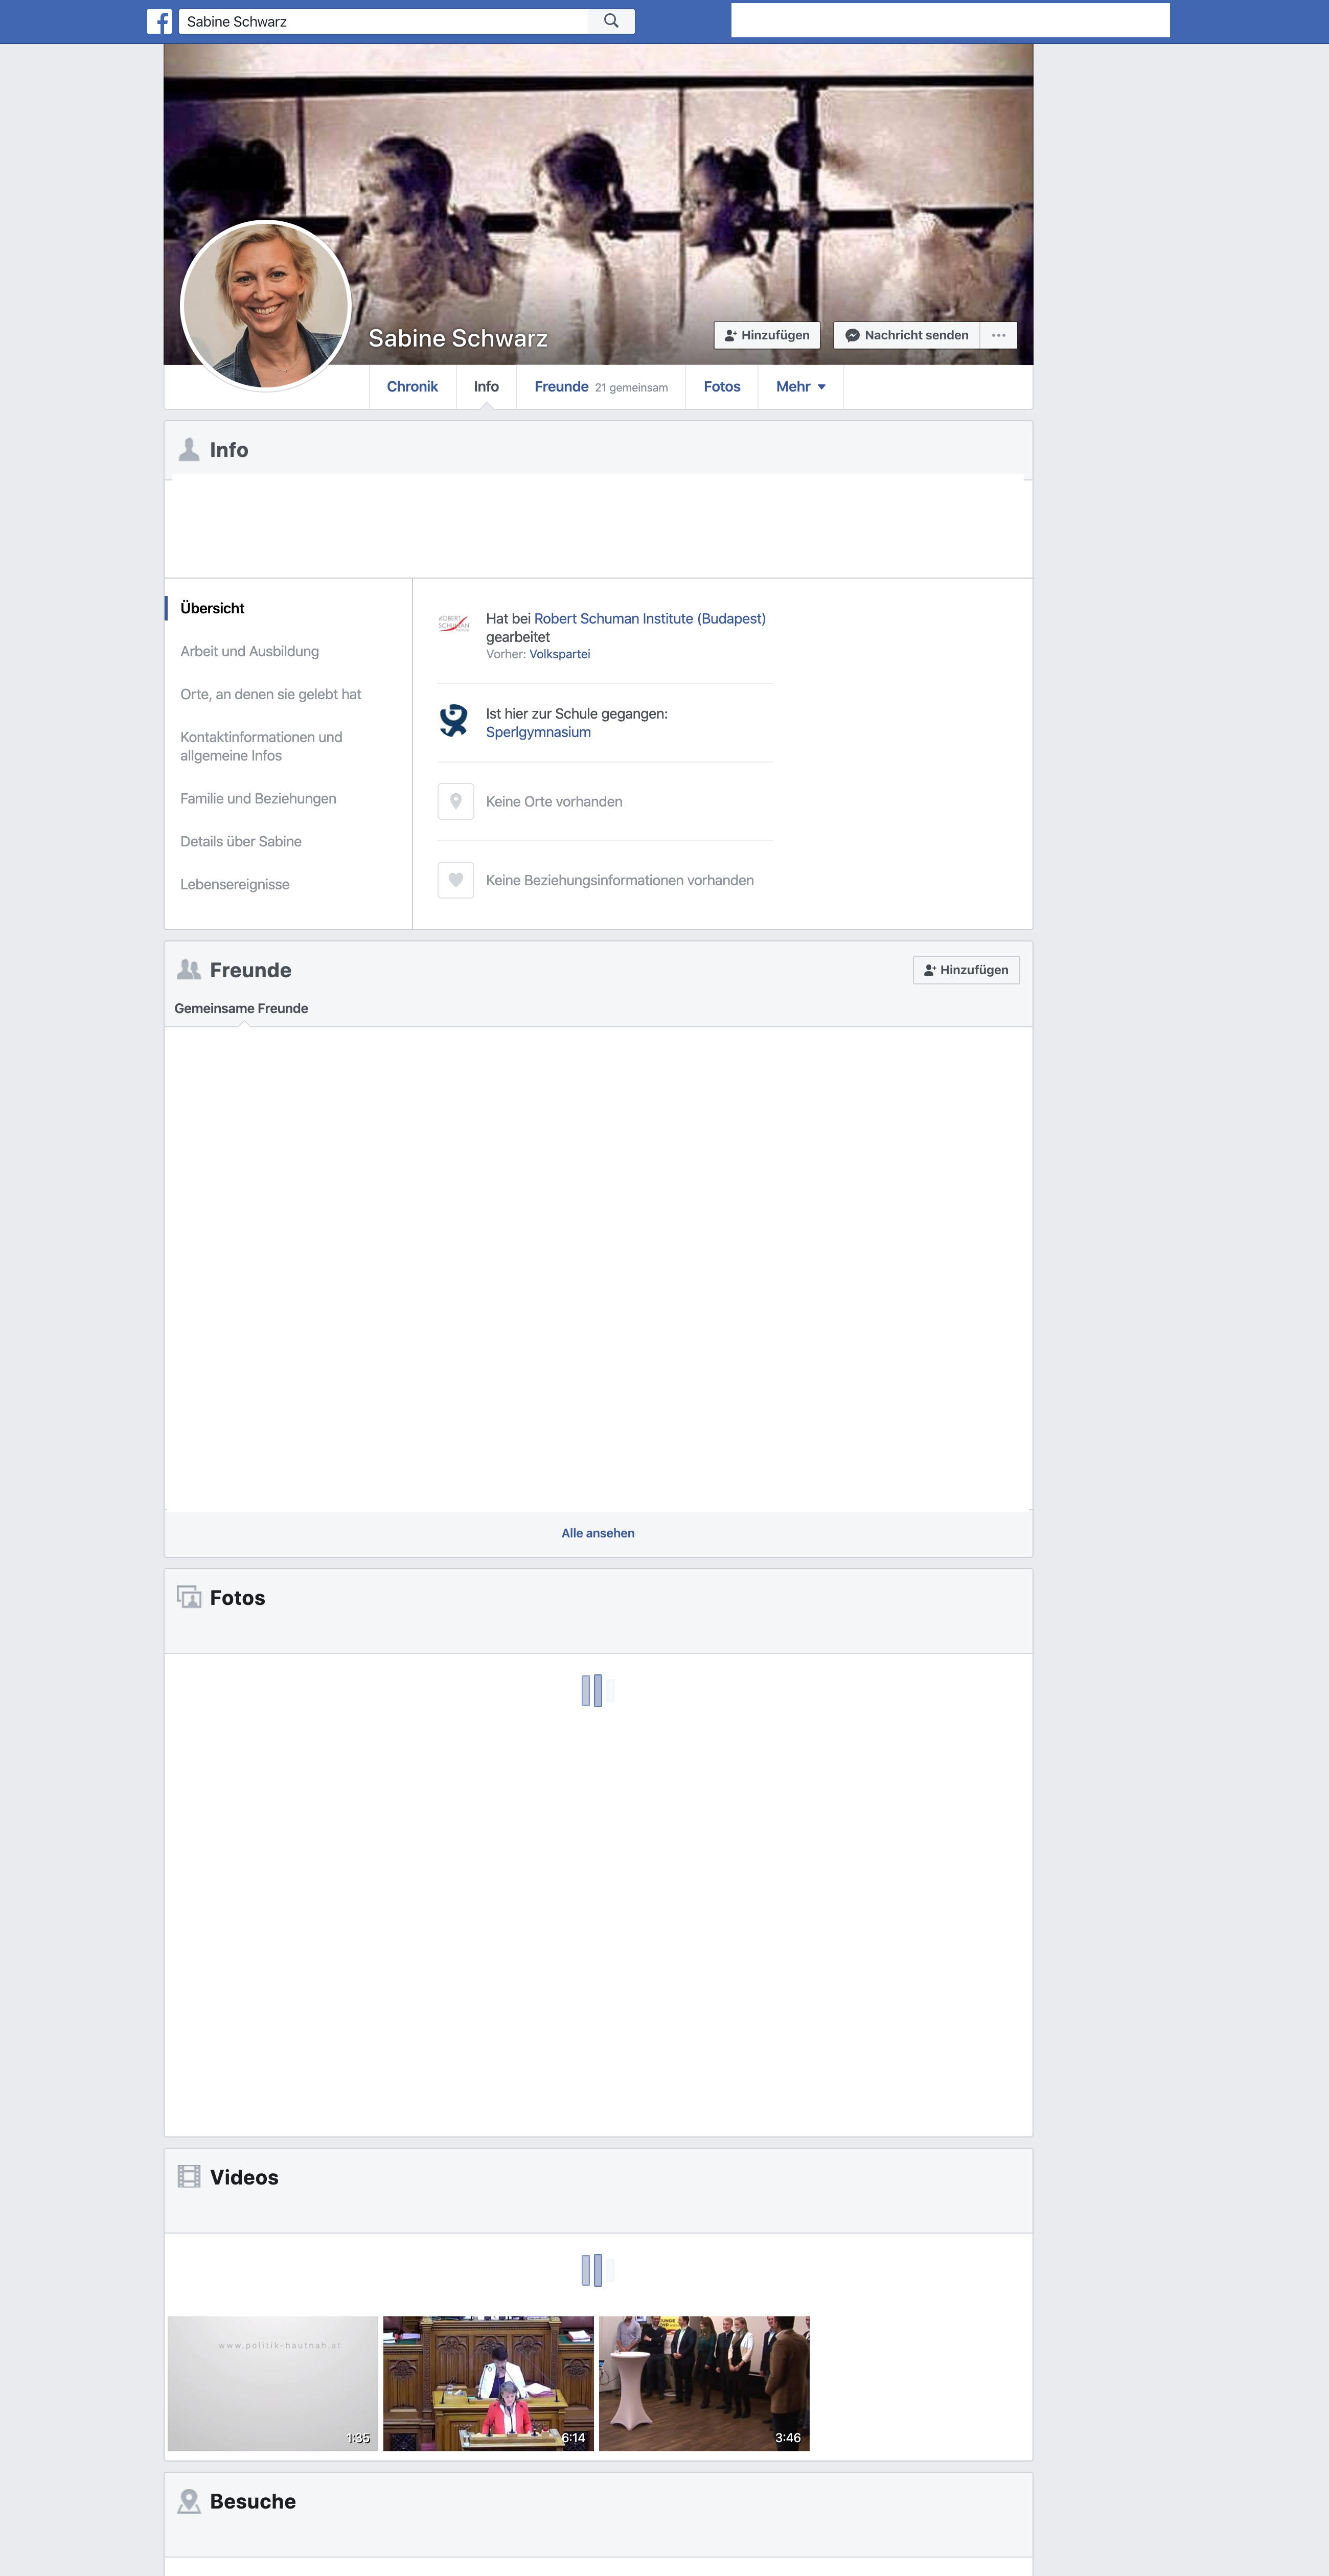Open Robert Schuman Institute (Budapest) link
The height and width of the screenshot is (2576, 1329).
pos(650,619)
